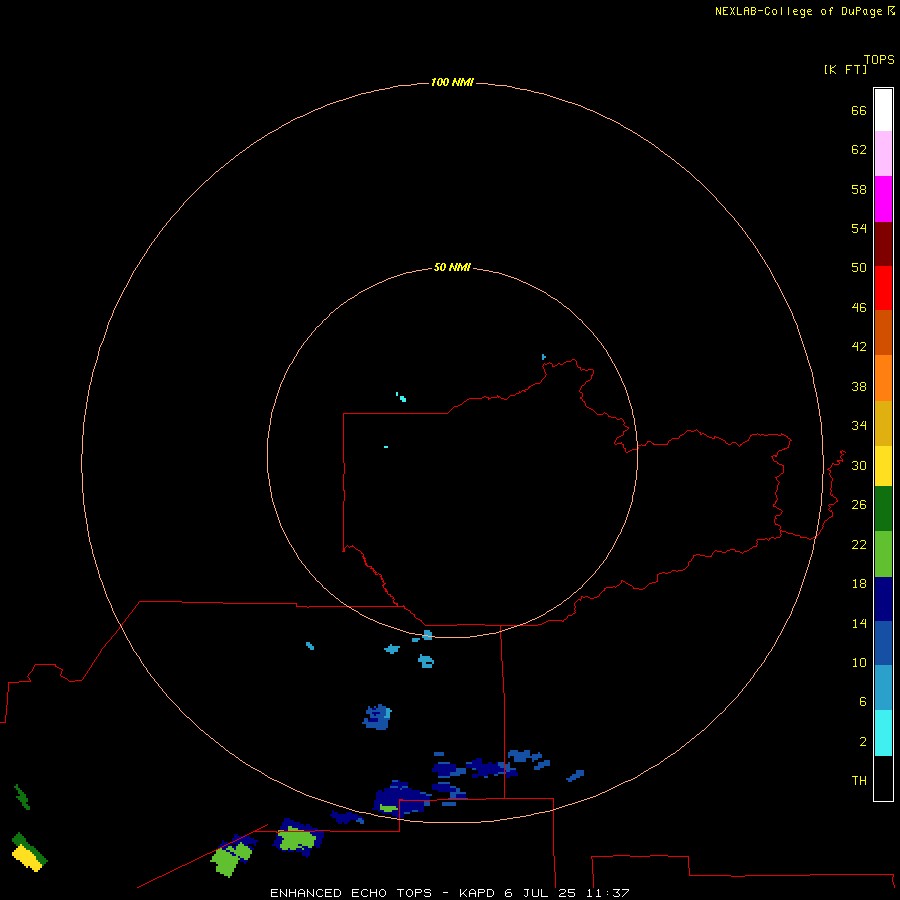
Task: Click the '54' legend value
Action: [859, 228]
